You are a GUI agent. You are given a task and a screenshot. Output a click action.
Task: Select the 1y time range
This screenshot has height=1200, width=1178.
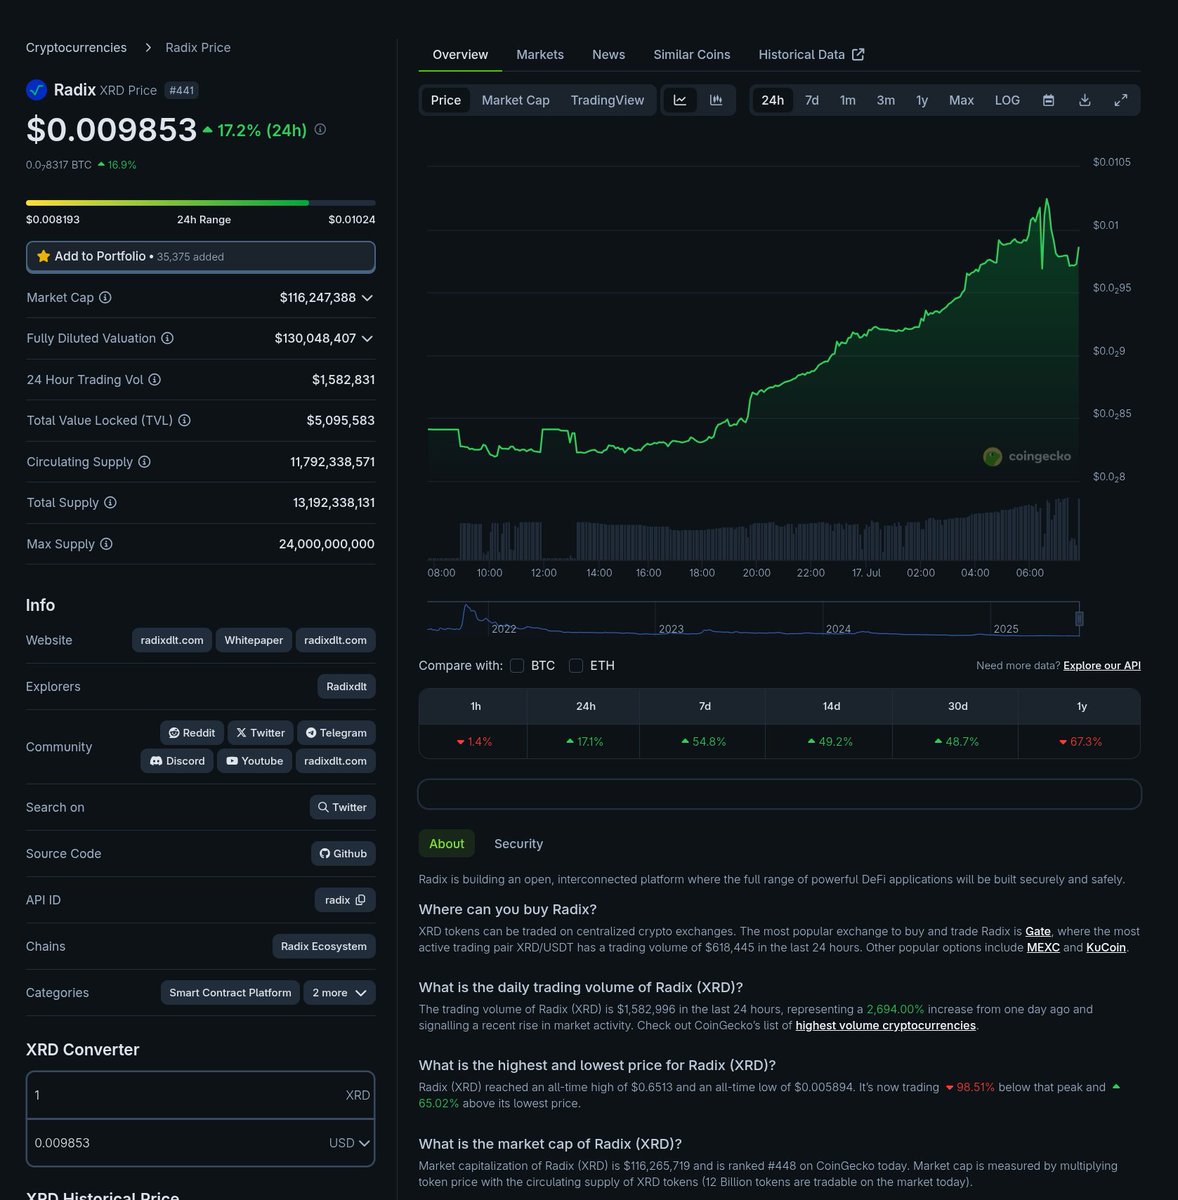coord(922,100)
